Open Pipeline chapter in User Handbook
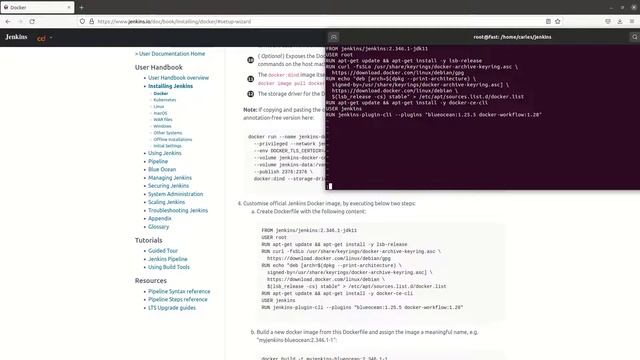The width and height of the screenshot is (640, 360). (x=158, y=162)
